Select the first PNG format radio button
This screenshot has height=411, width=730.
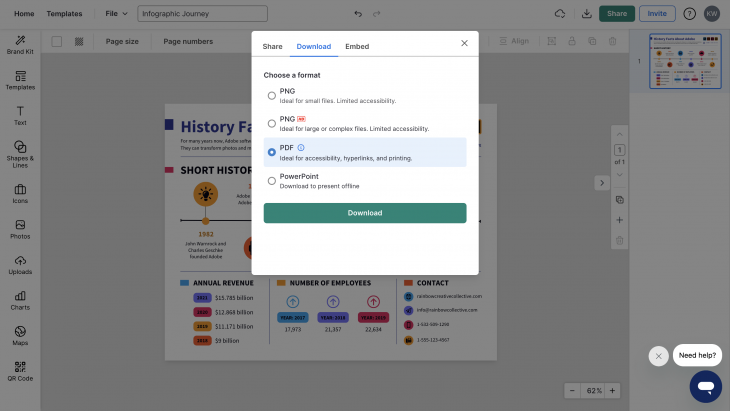pos(272,95)
